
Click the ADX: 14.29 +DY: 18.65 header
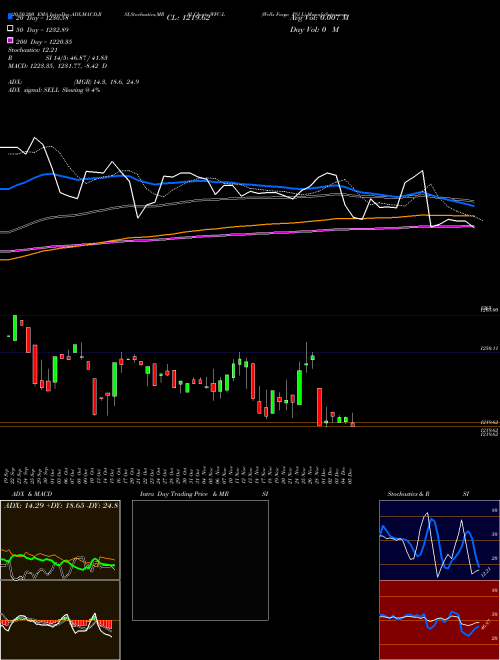[x=61, y=505]
